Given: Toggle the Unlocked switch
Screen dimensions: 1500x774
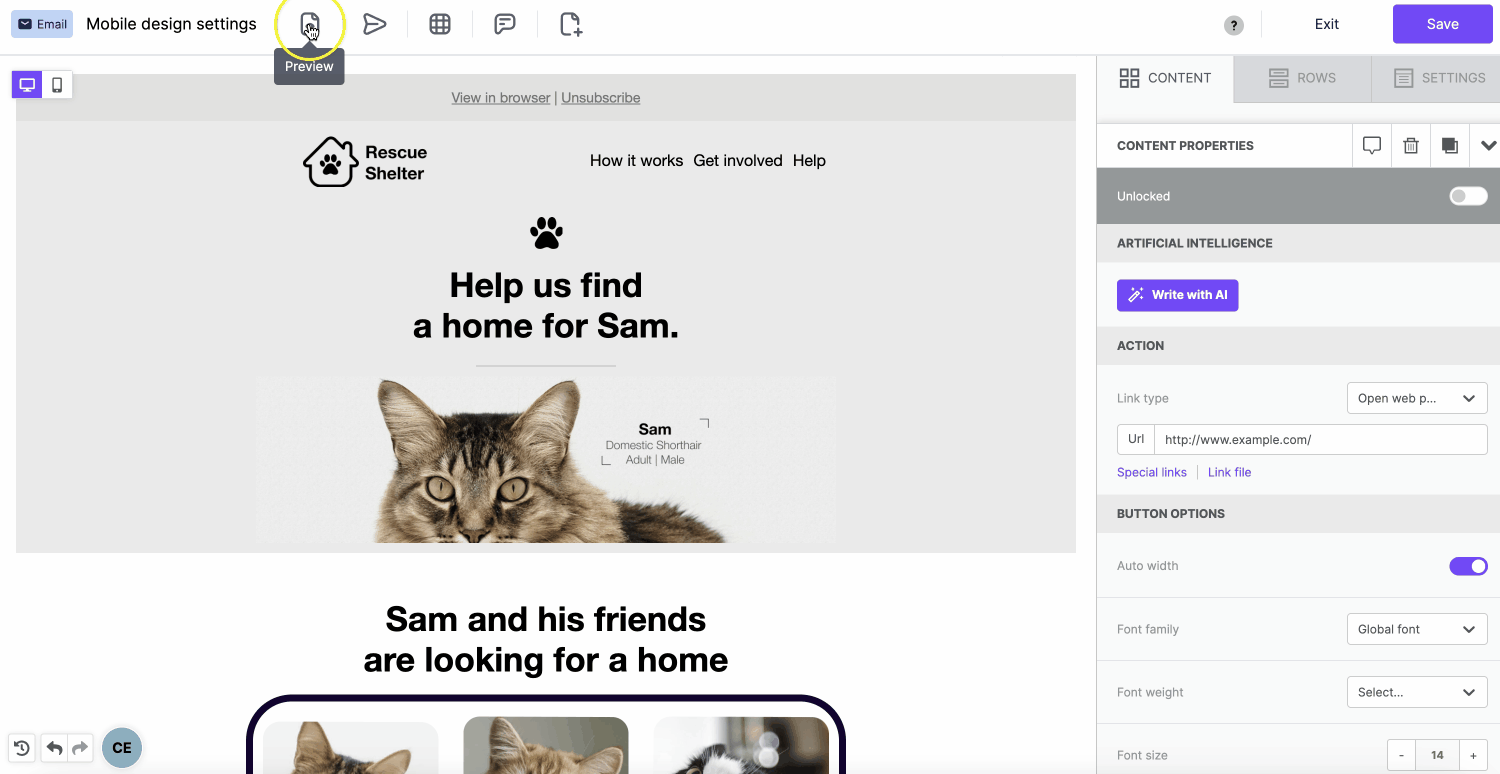Looking at the screenshot, I should [1468, 196].
